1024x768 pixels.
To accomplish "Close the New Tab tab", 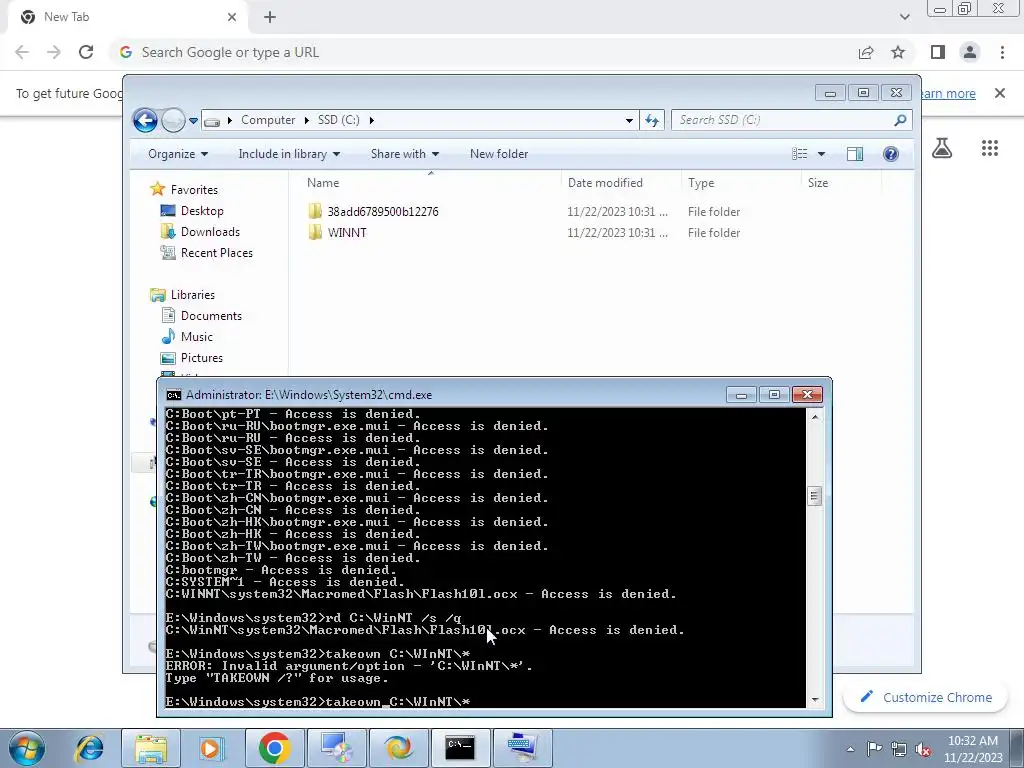I will click(232, 17).
